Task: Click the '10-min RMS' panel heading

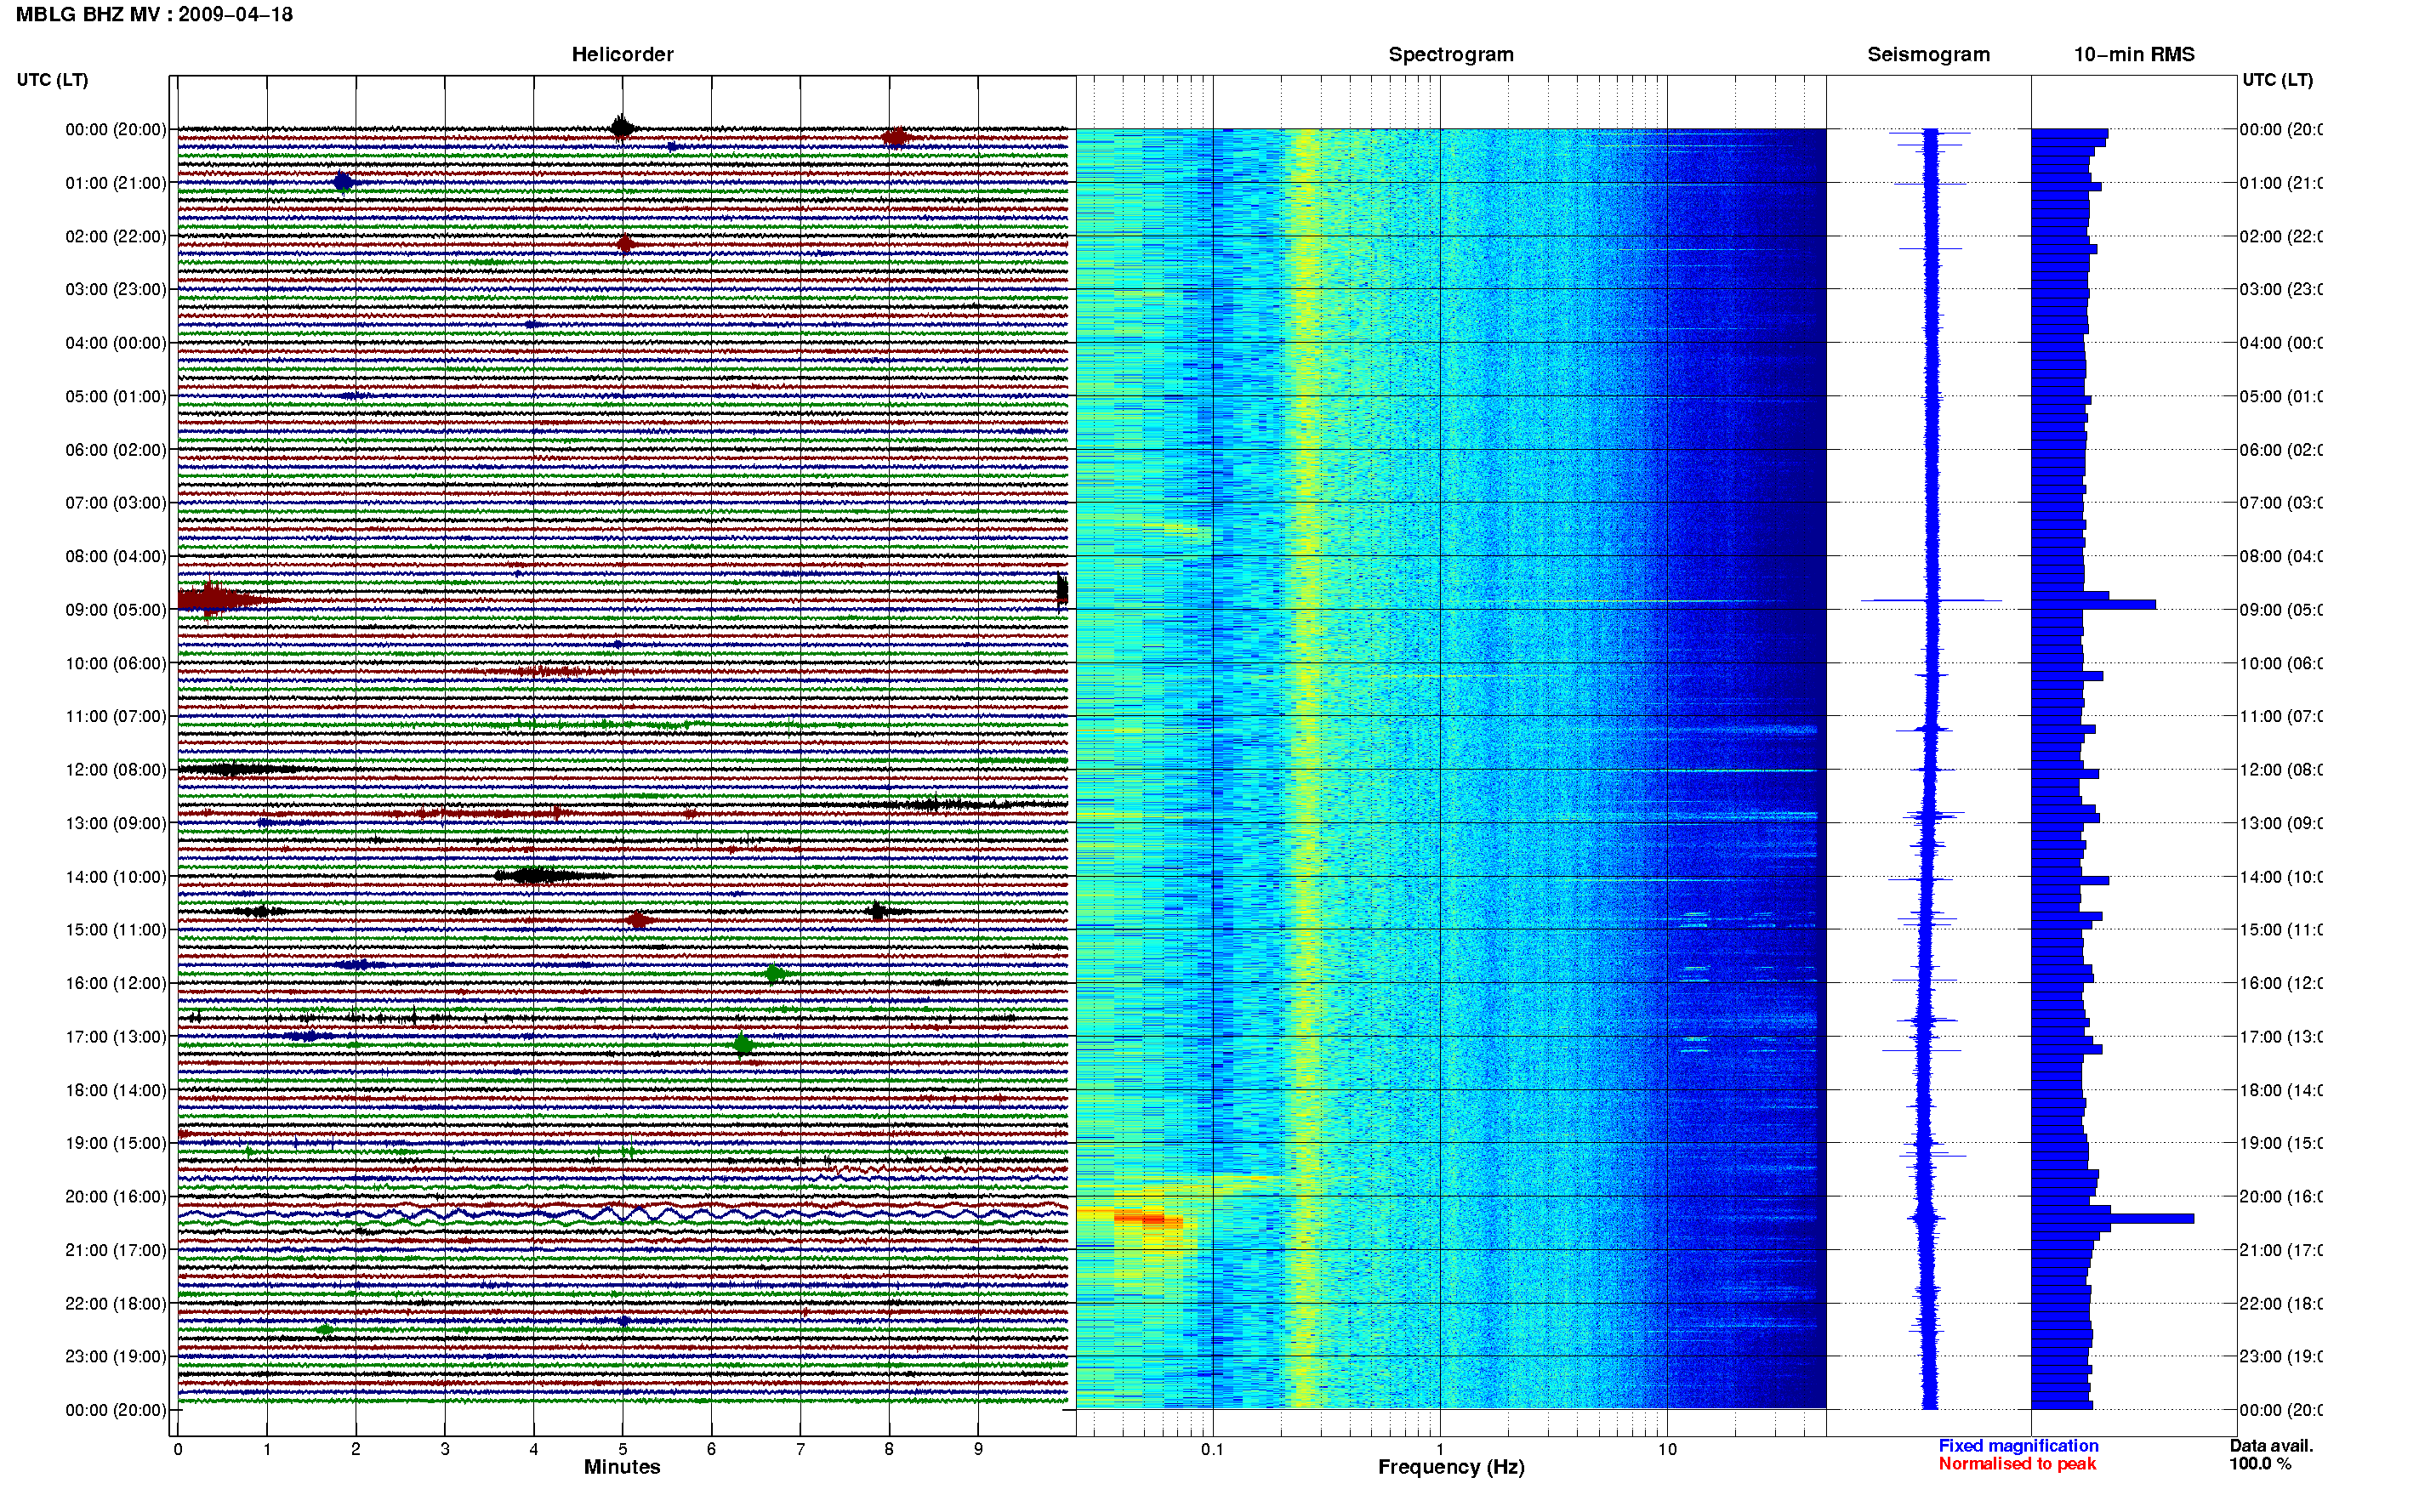Action: (2133, 54)
